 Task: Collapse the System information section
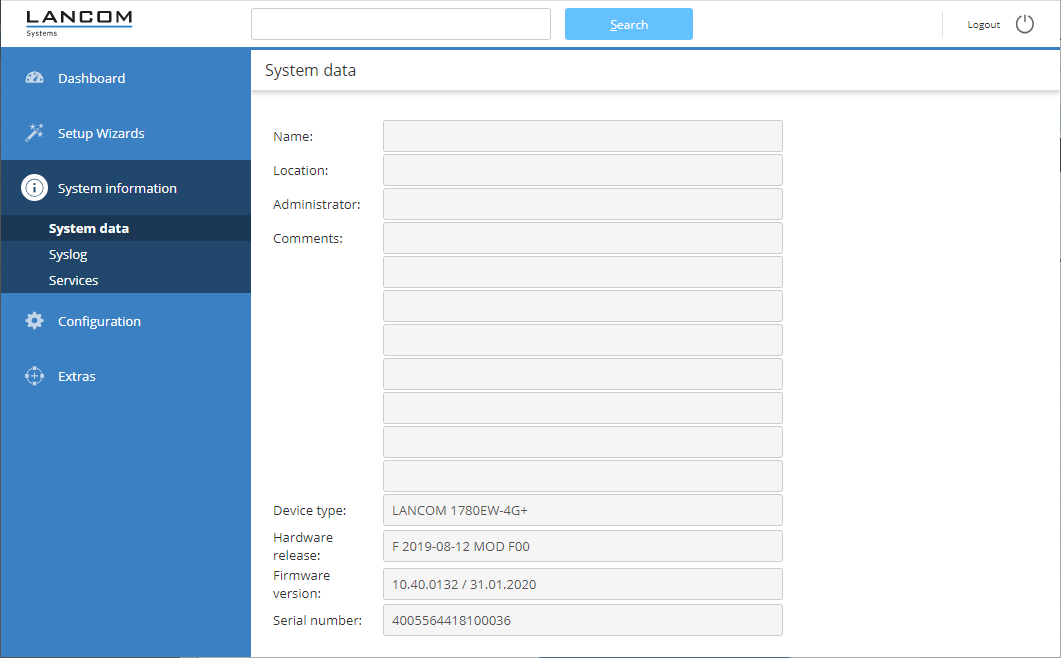[x=117, y=188]
